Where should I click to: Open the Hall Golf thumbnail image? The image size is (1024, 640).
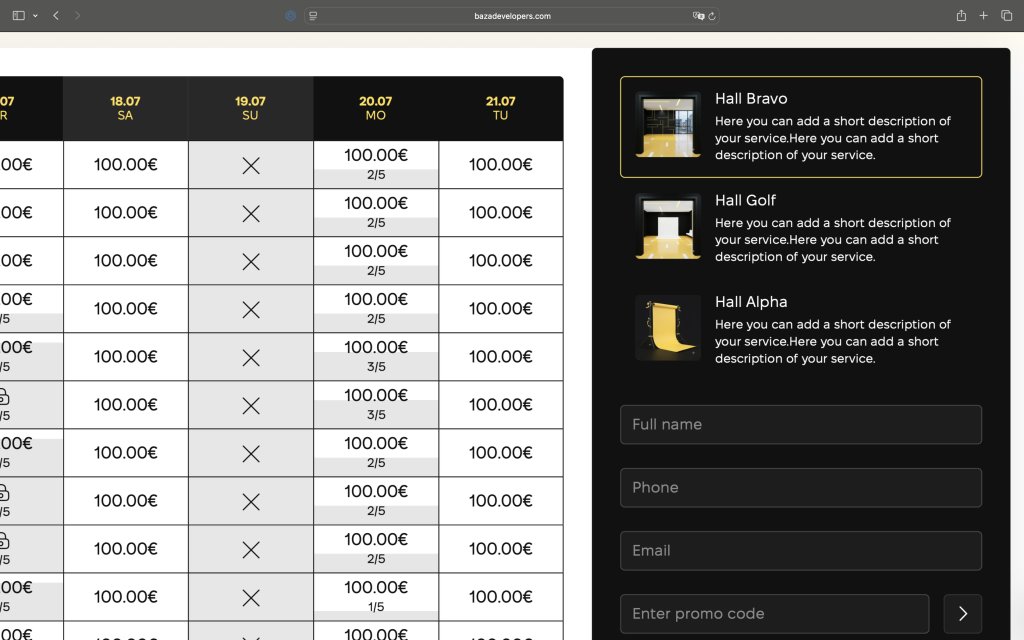pos(668,227)
